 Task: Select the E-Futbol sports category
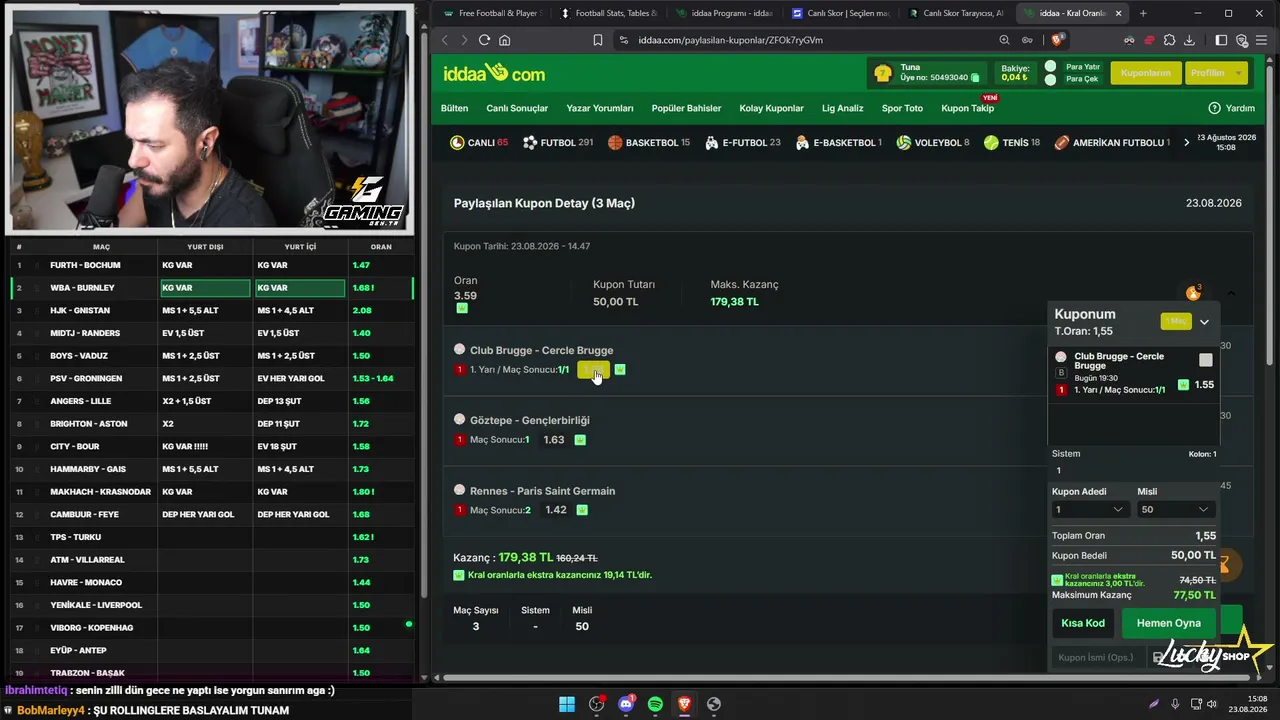pyautogui.click(x=743, y=143)
